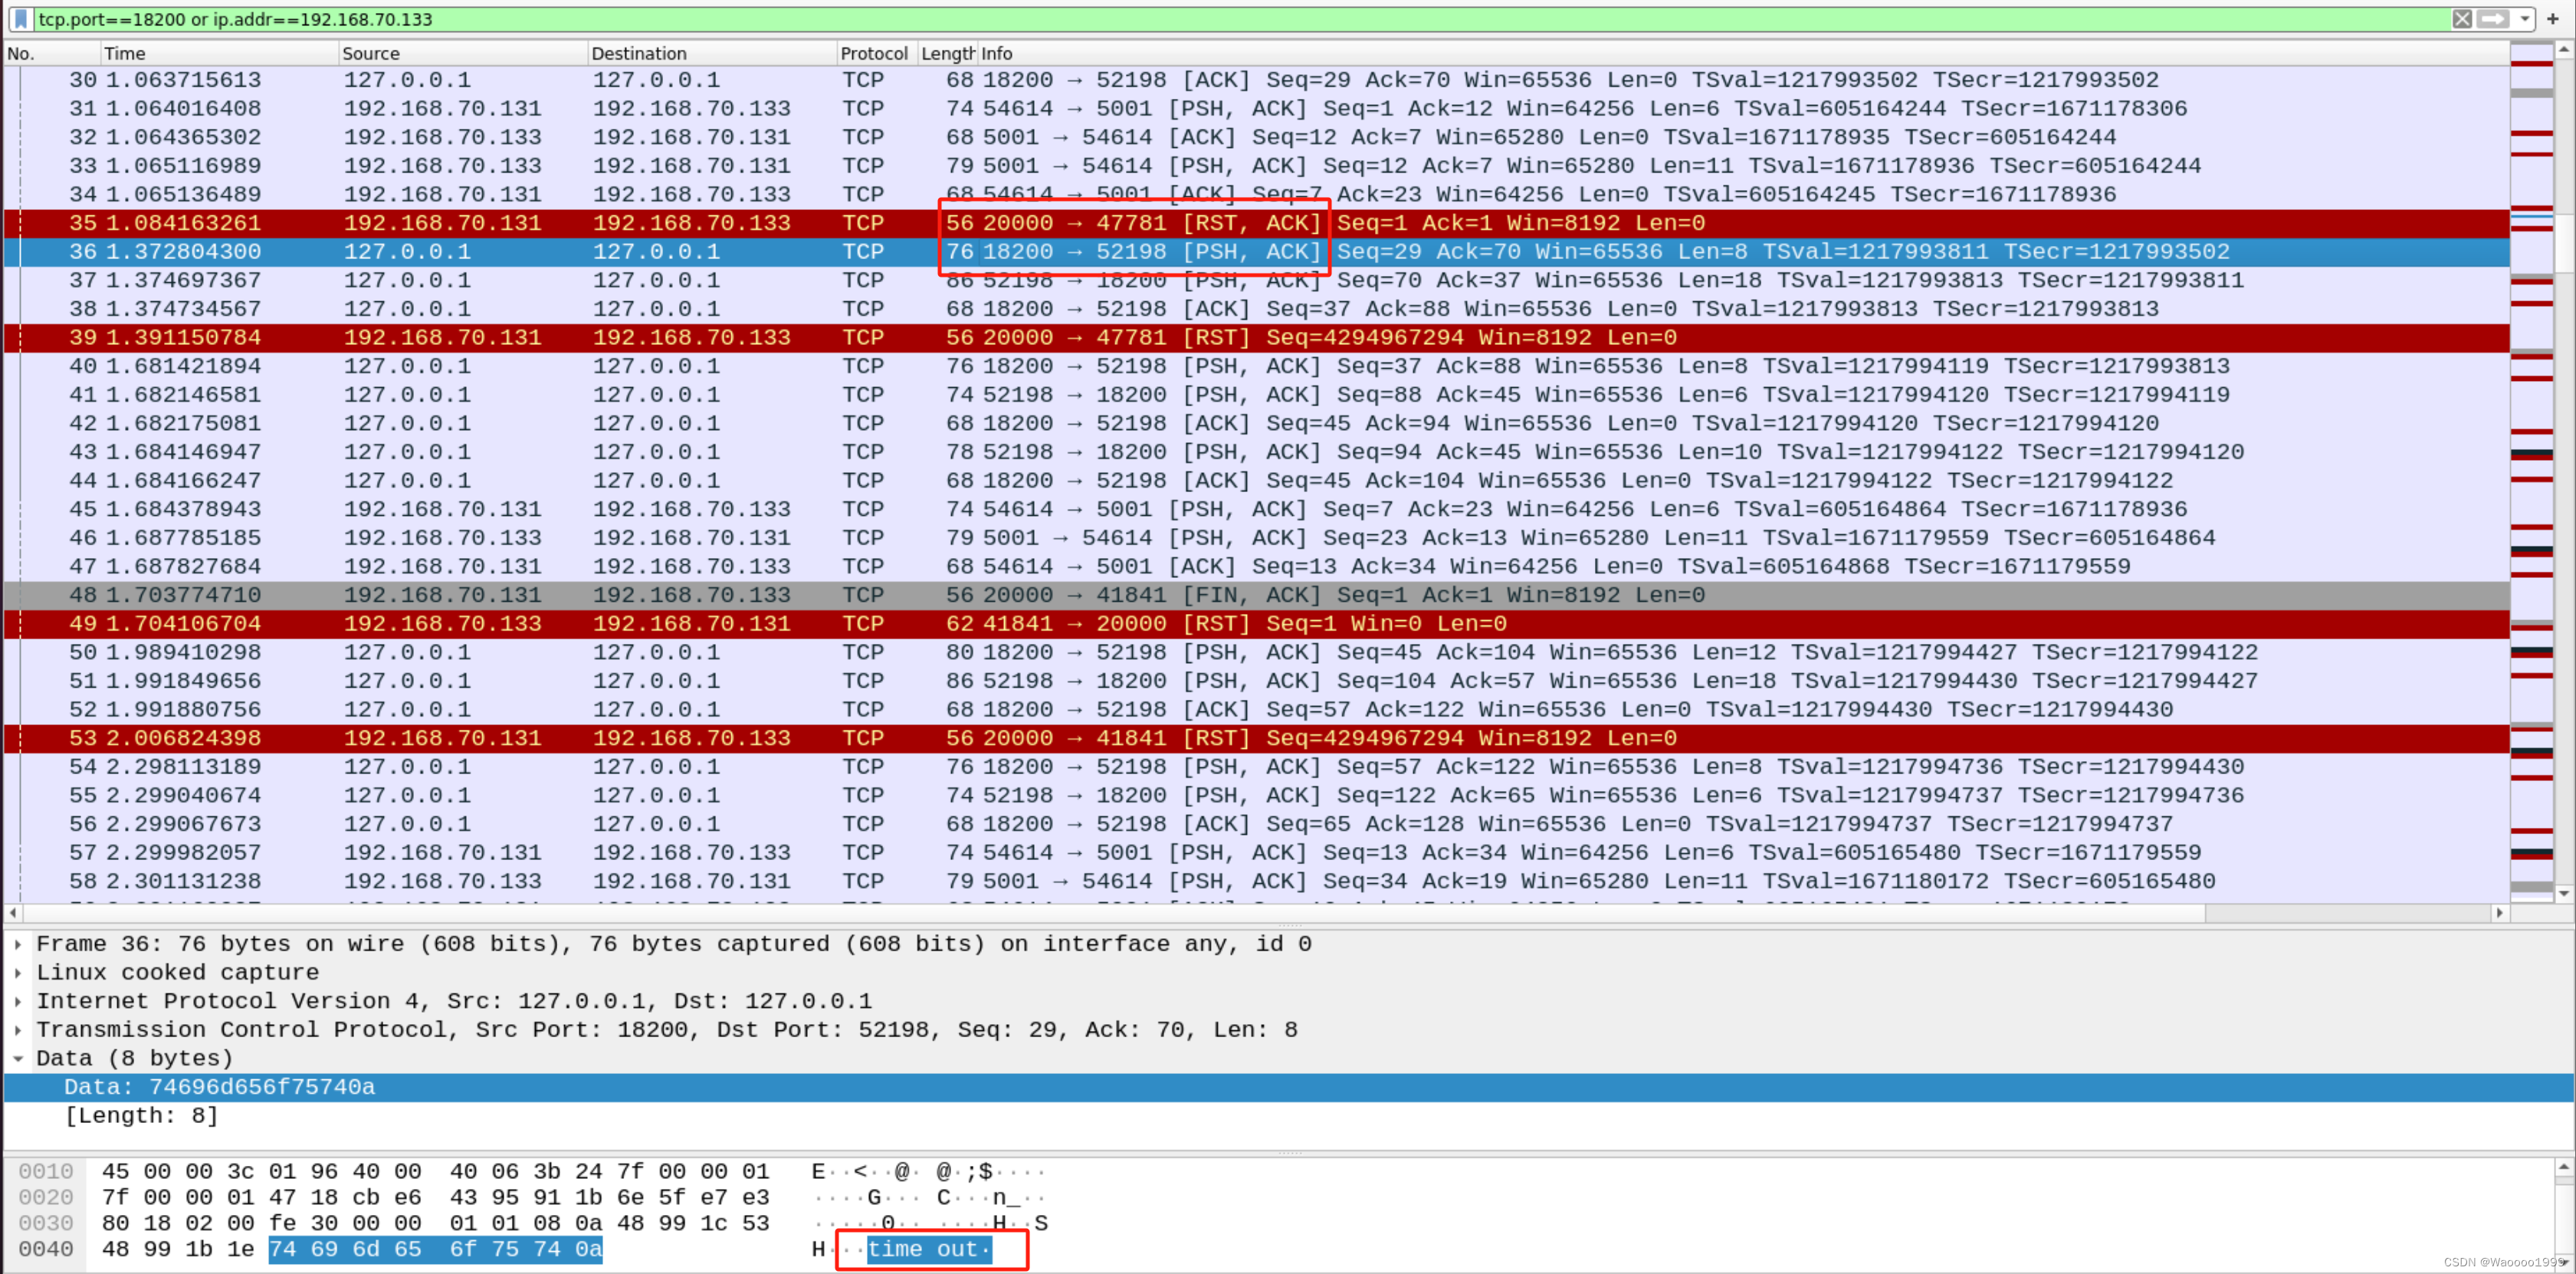Click the packet list scroll-up arrow
This screenshot has height=1274, width=2576.
[2564, 49]
